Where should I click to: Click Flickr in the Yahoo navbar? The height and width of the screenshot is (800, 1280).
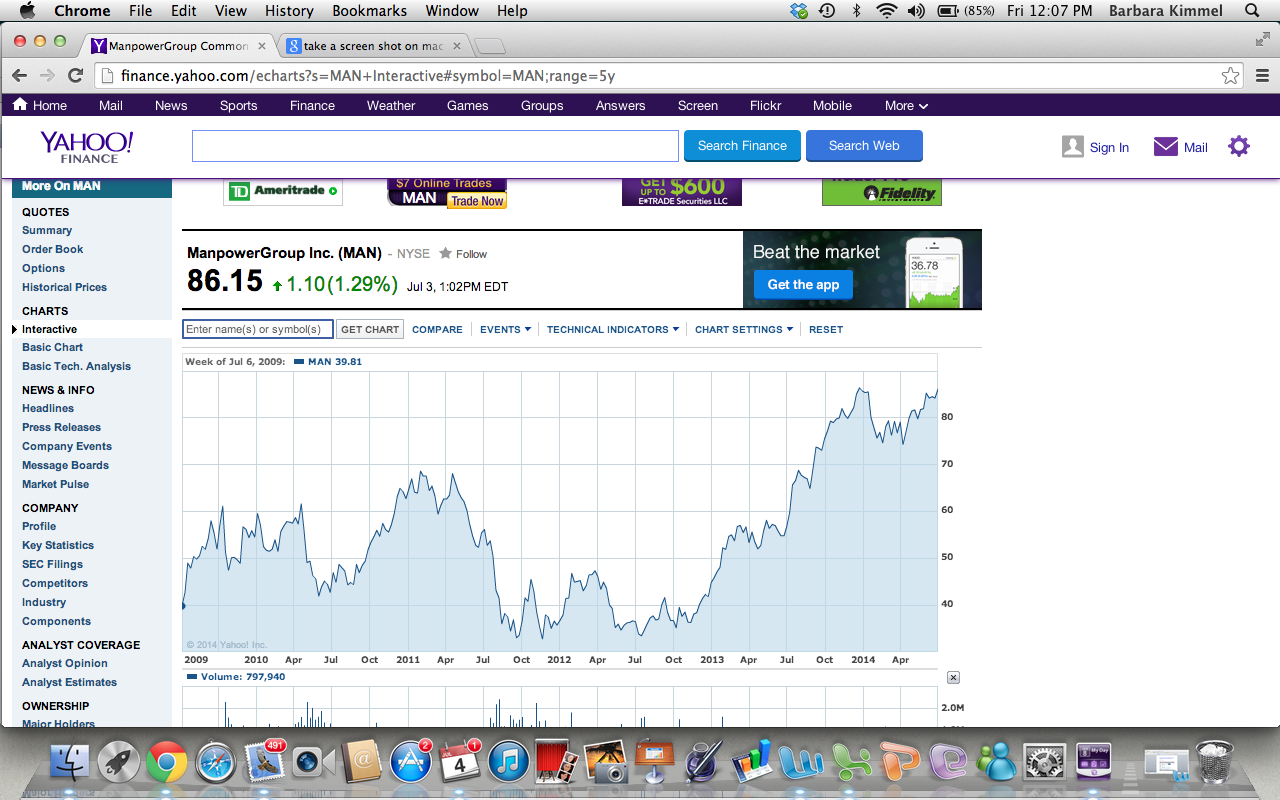[765, 105]
